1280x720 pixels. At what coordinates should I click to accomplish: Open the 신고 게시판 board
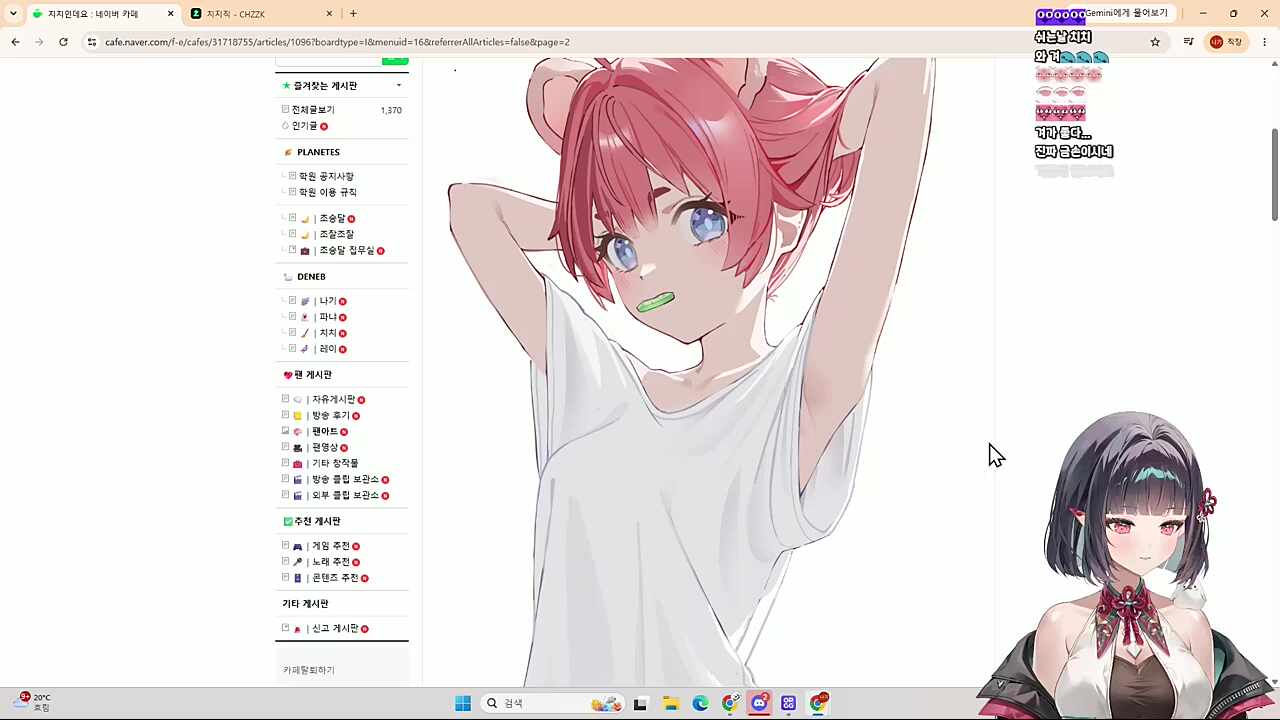[x=335, y=629]
